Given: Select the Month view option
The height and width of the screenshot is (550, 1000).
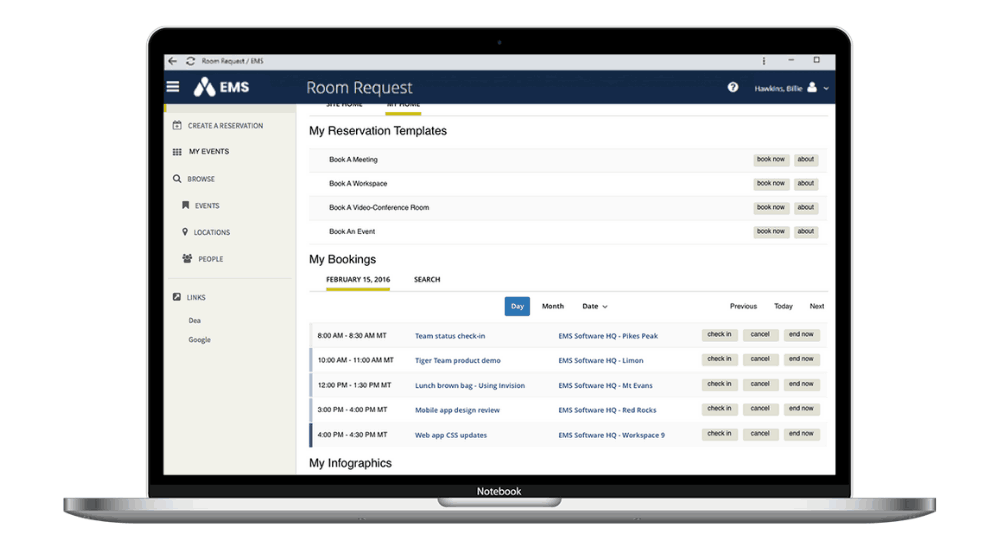Looking at the screenshot, I should click(x=553, y=306).
